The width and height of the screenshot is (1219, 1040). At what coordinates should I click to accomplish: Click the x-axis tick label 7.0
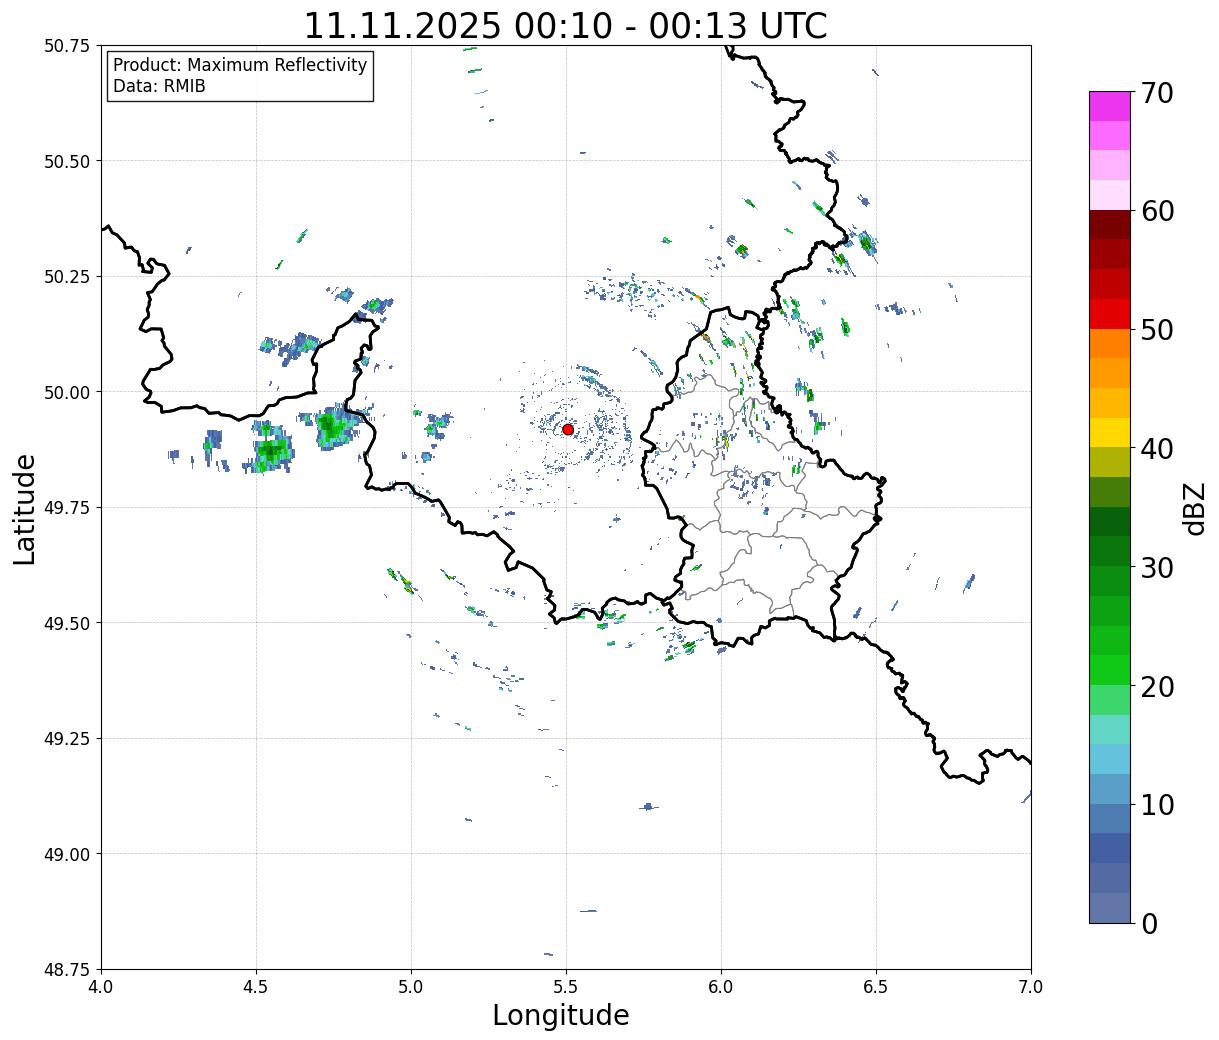(1031, 987)
